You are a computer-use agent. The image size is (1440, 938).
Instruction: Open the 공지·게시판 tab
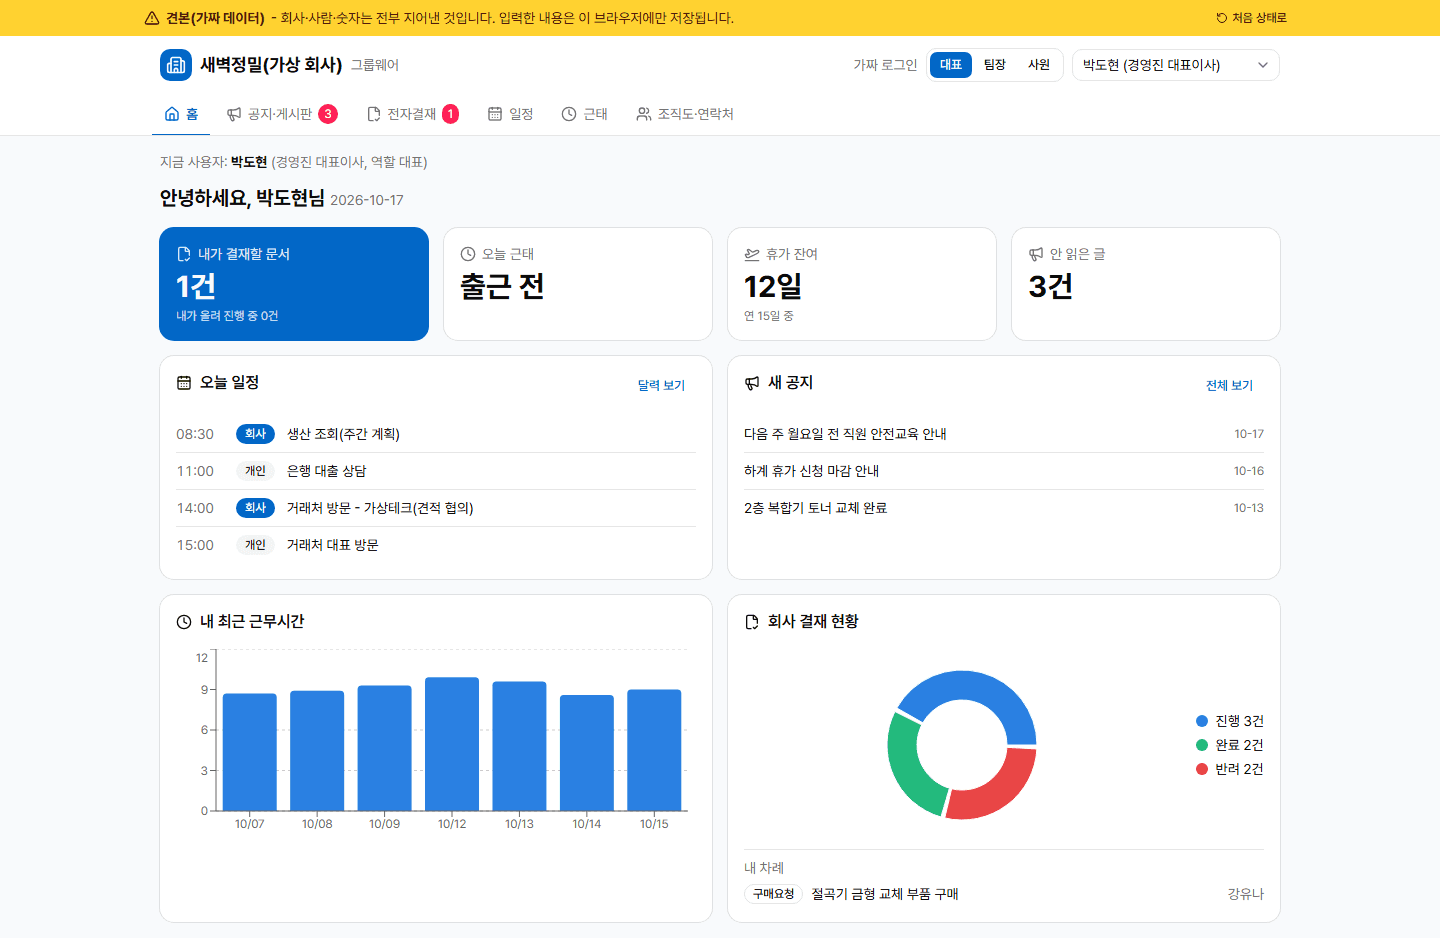point(282,114)
